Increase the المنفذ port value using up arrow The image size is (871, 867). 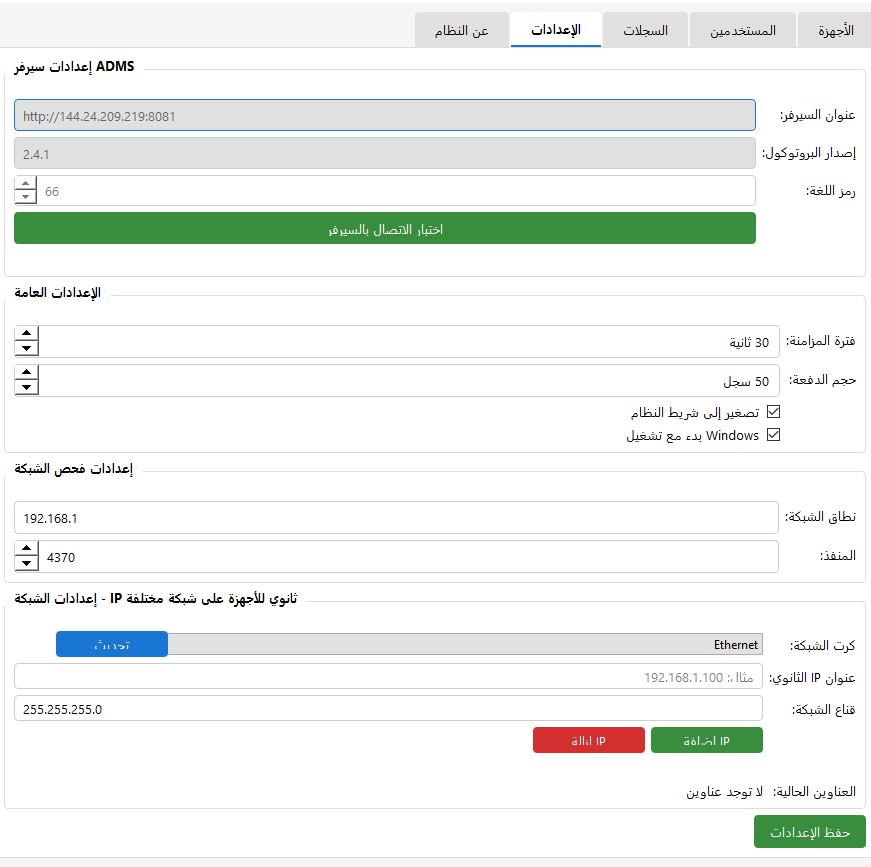click(27, 550)
